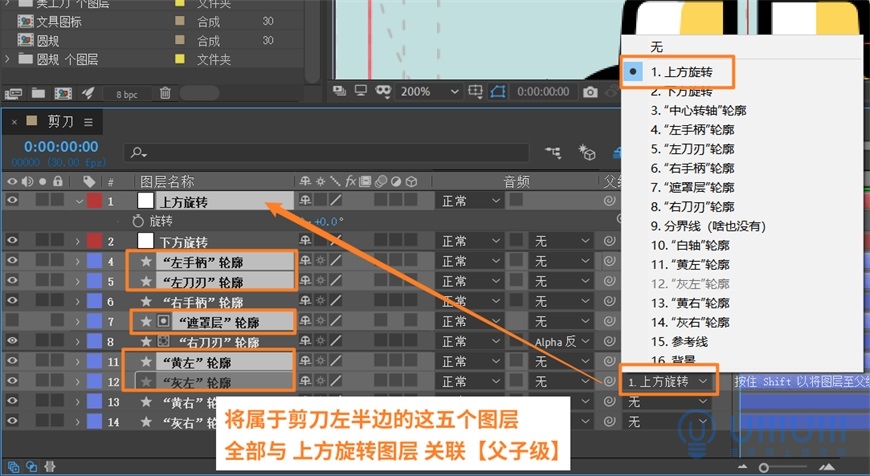The width and height of the screenshot is (870, 476).
Task: Click the blue label swatch of layer 6
Action: coord(94,301)
